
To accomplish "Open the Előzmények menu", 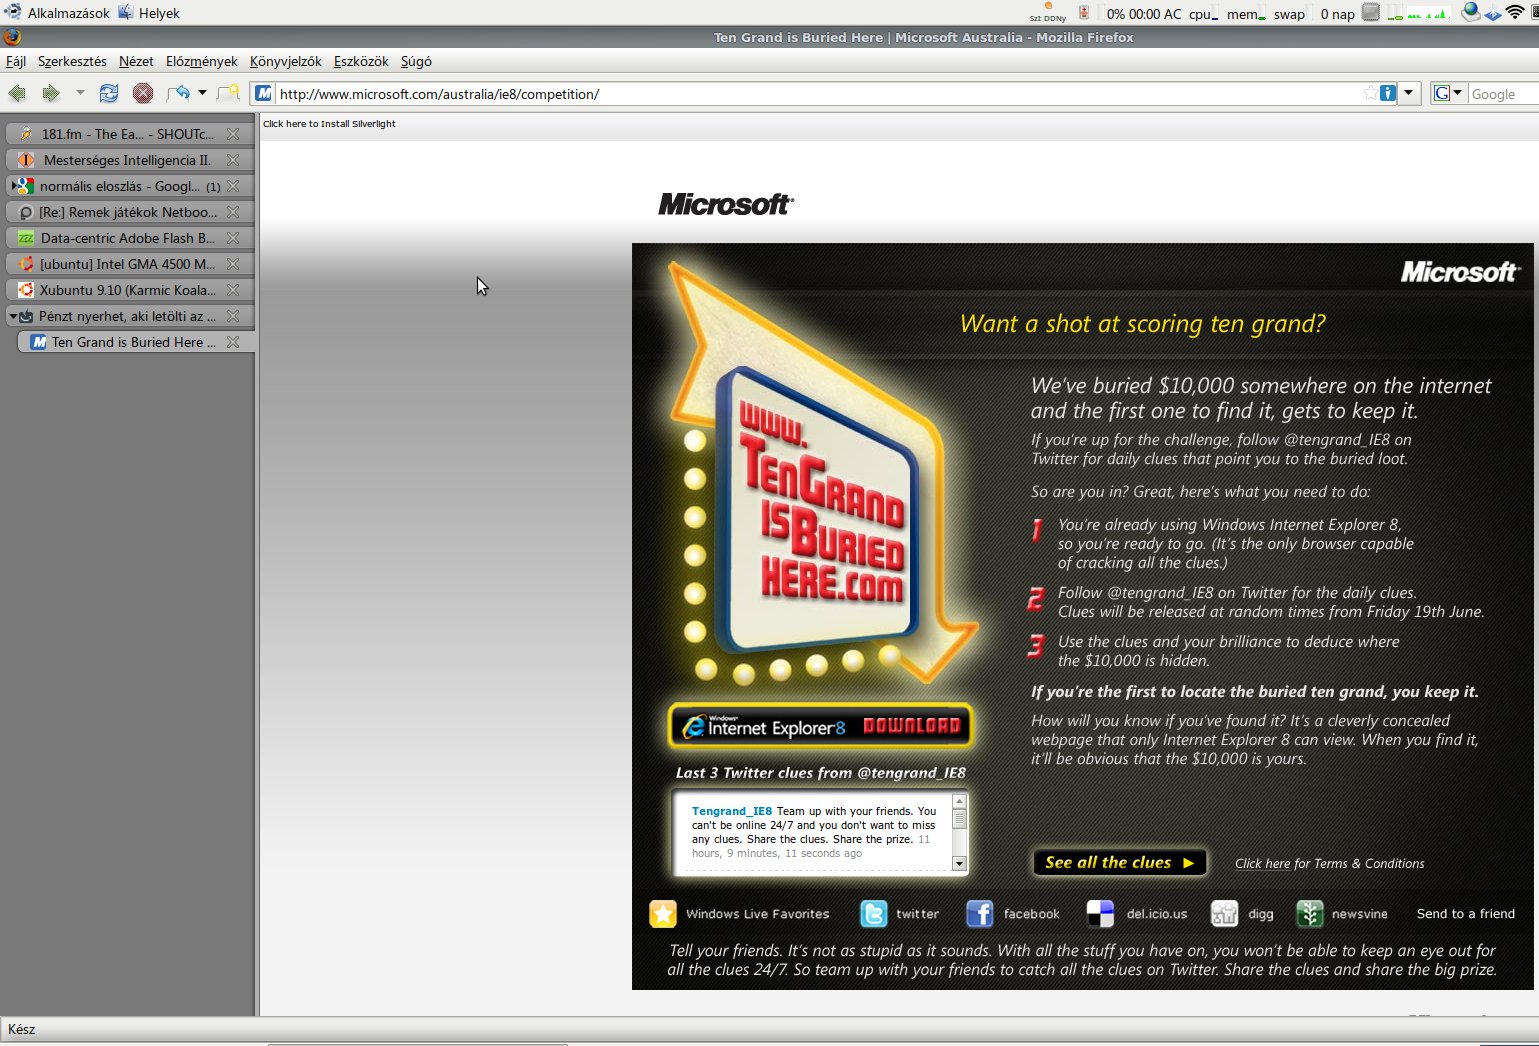I will point(202,61).
